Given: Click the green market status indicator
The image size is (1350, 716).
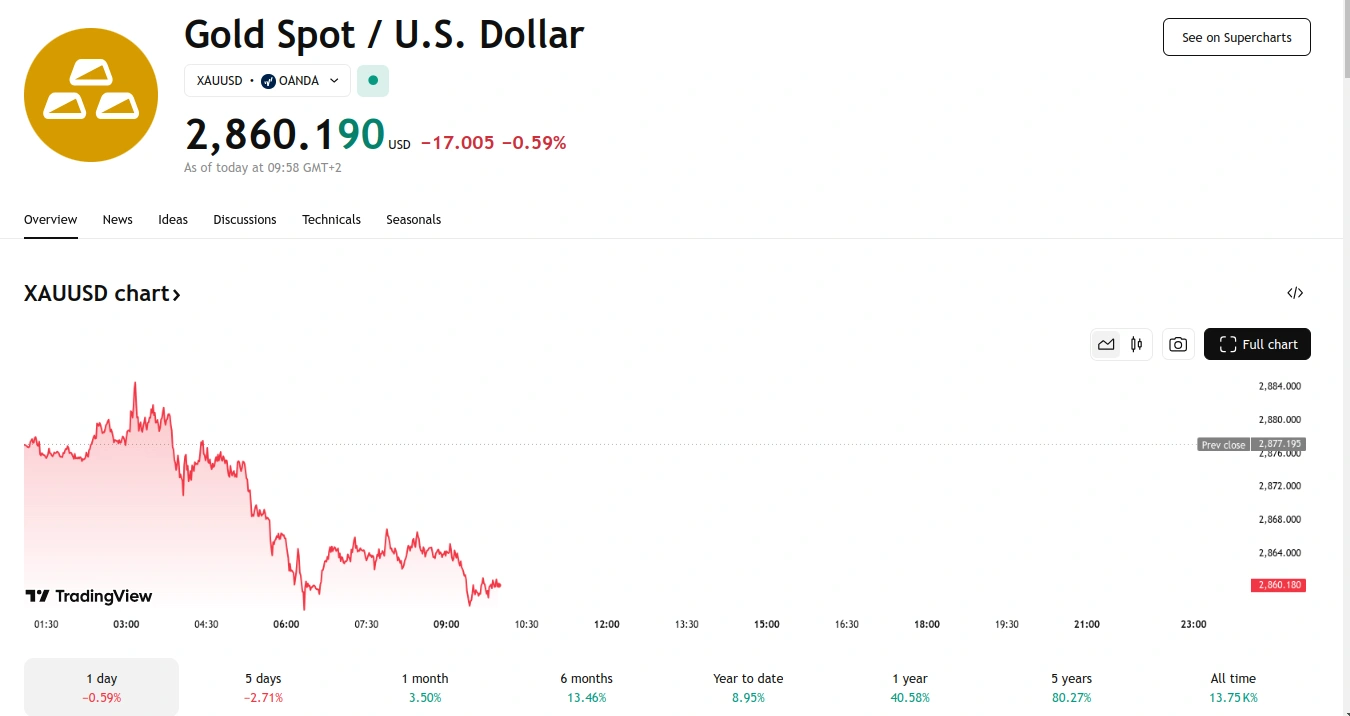Looking at the screenshot, I should [373, 81].
